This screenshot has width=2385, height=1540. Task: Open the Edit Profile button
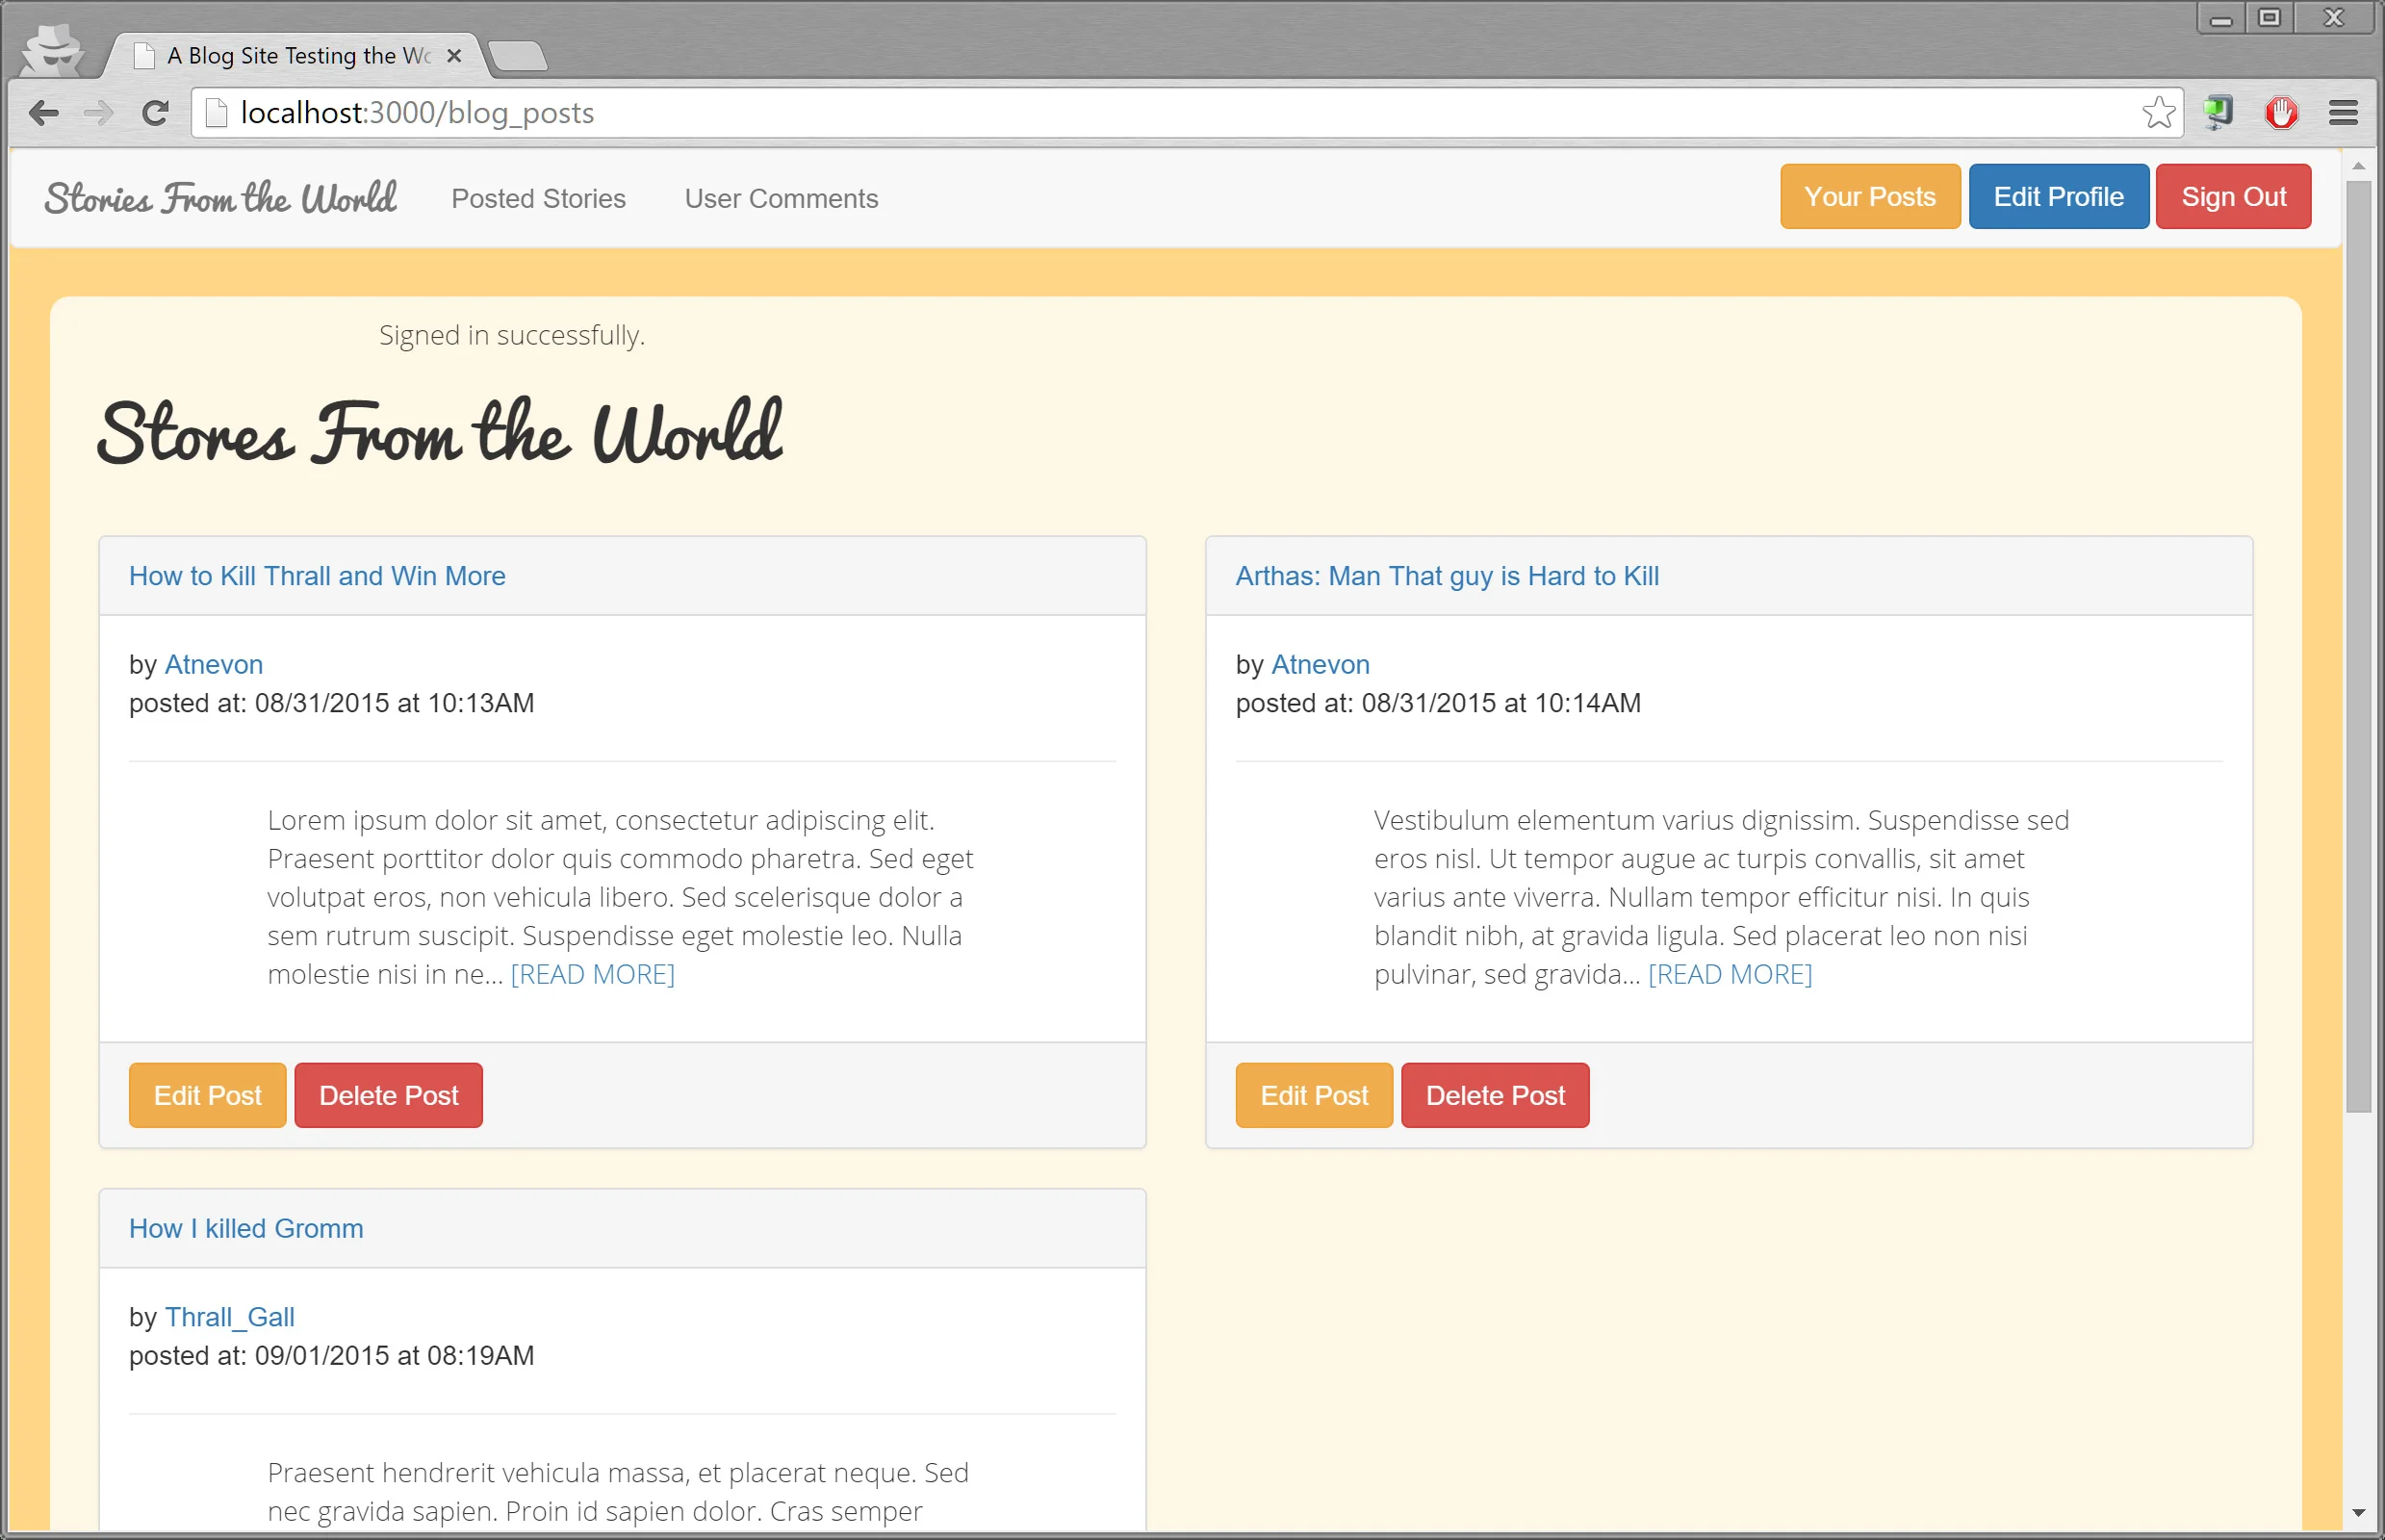pyautogui.click(x=2058, y=197)
